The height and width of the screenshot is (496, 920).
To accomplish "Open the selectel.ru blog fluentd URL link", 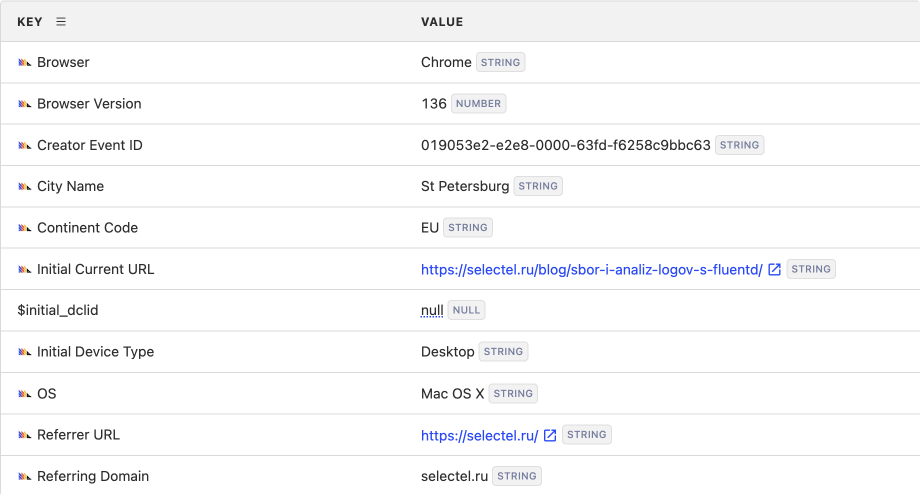I will pos(591,269).
